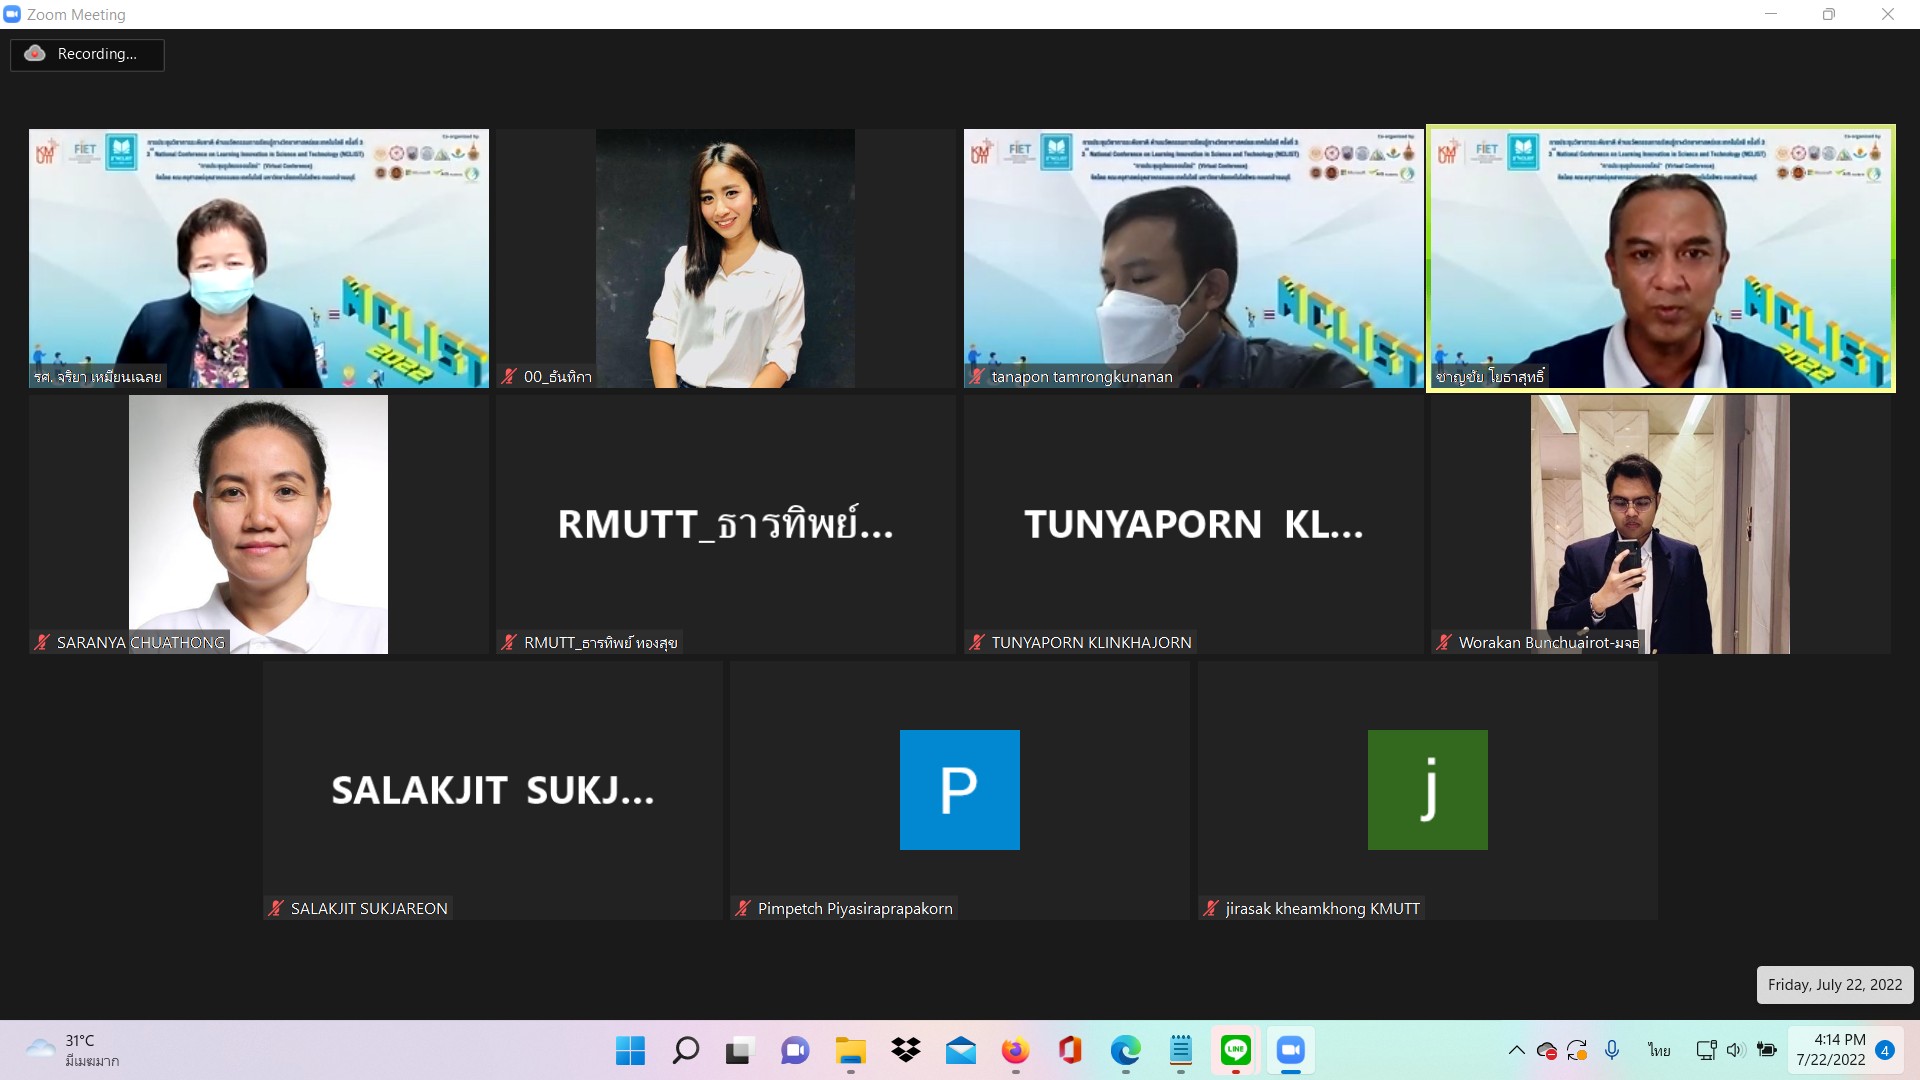The height and width of the screenshot is (1080, 1920).
Task: Select Pimpetch Piyasiraprapakorn's video tile
Action: coord(959,790)
